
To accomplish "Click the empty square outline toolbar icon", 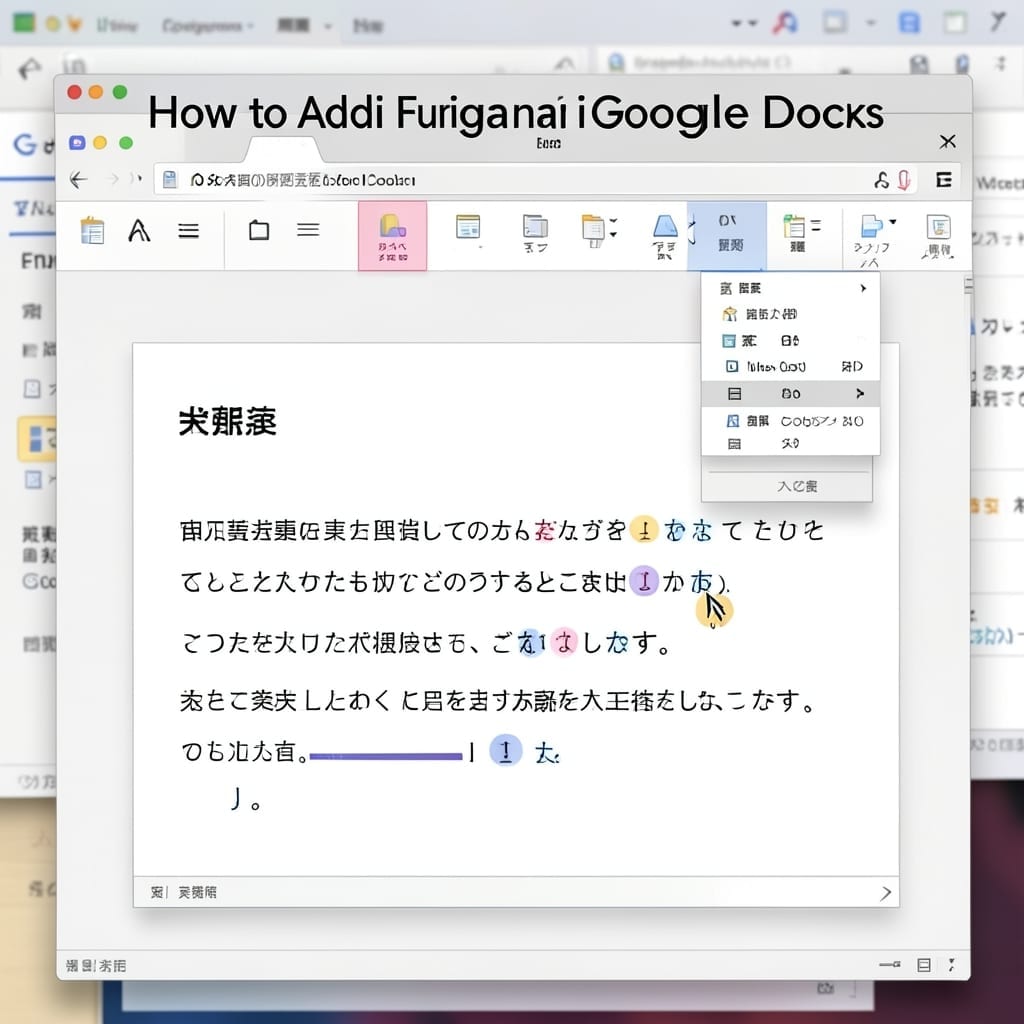I will (259, 230).
